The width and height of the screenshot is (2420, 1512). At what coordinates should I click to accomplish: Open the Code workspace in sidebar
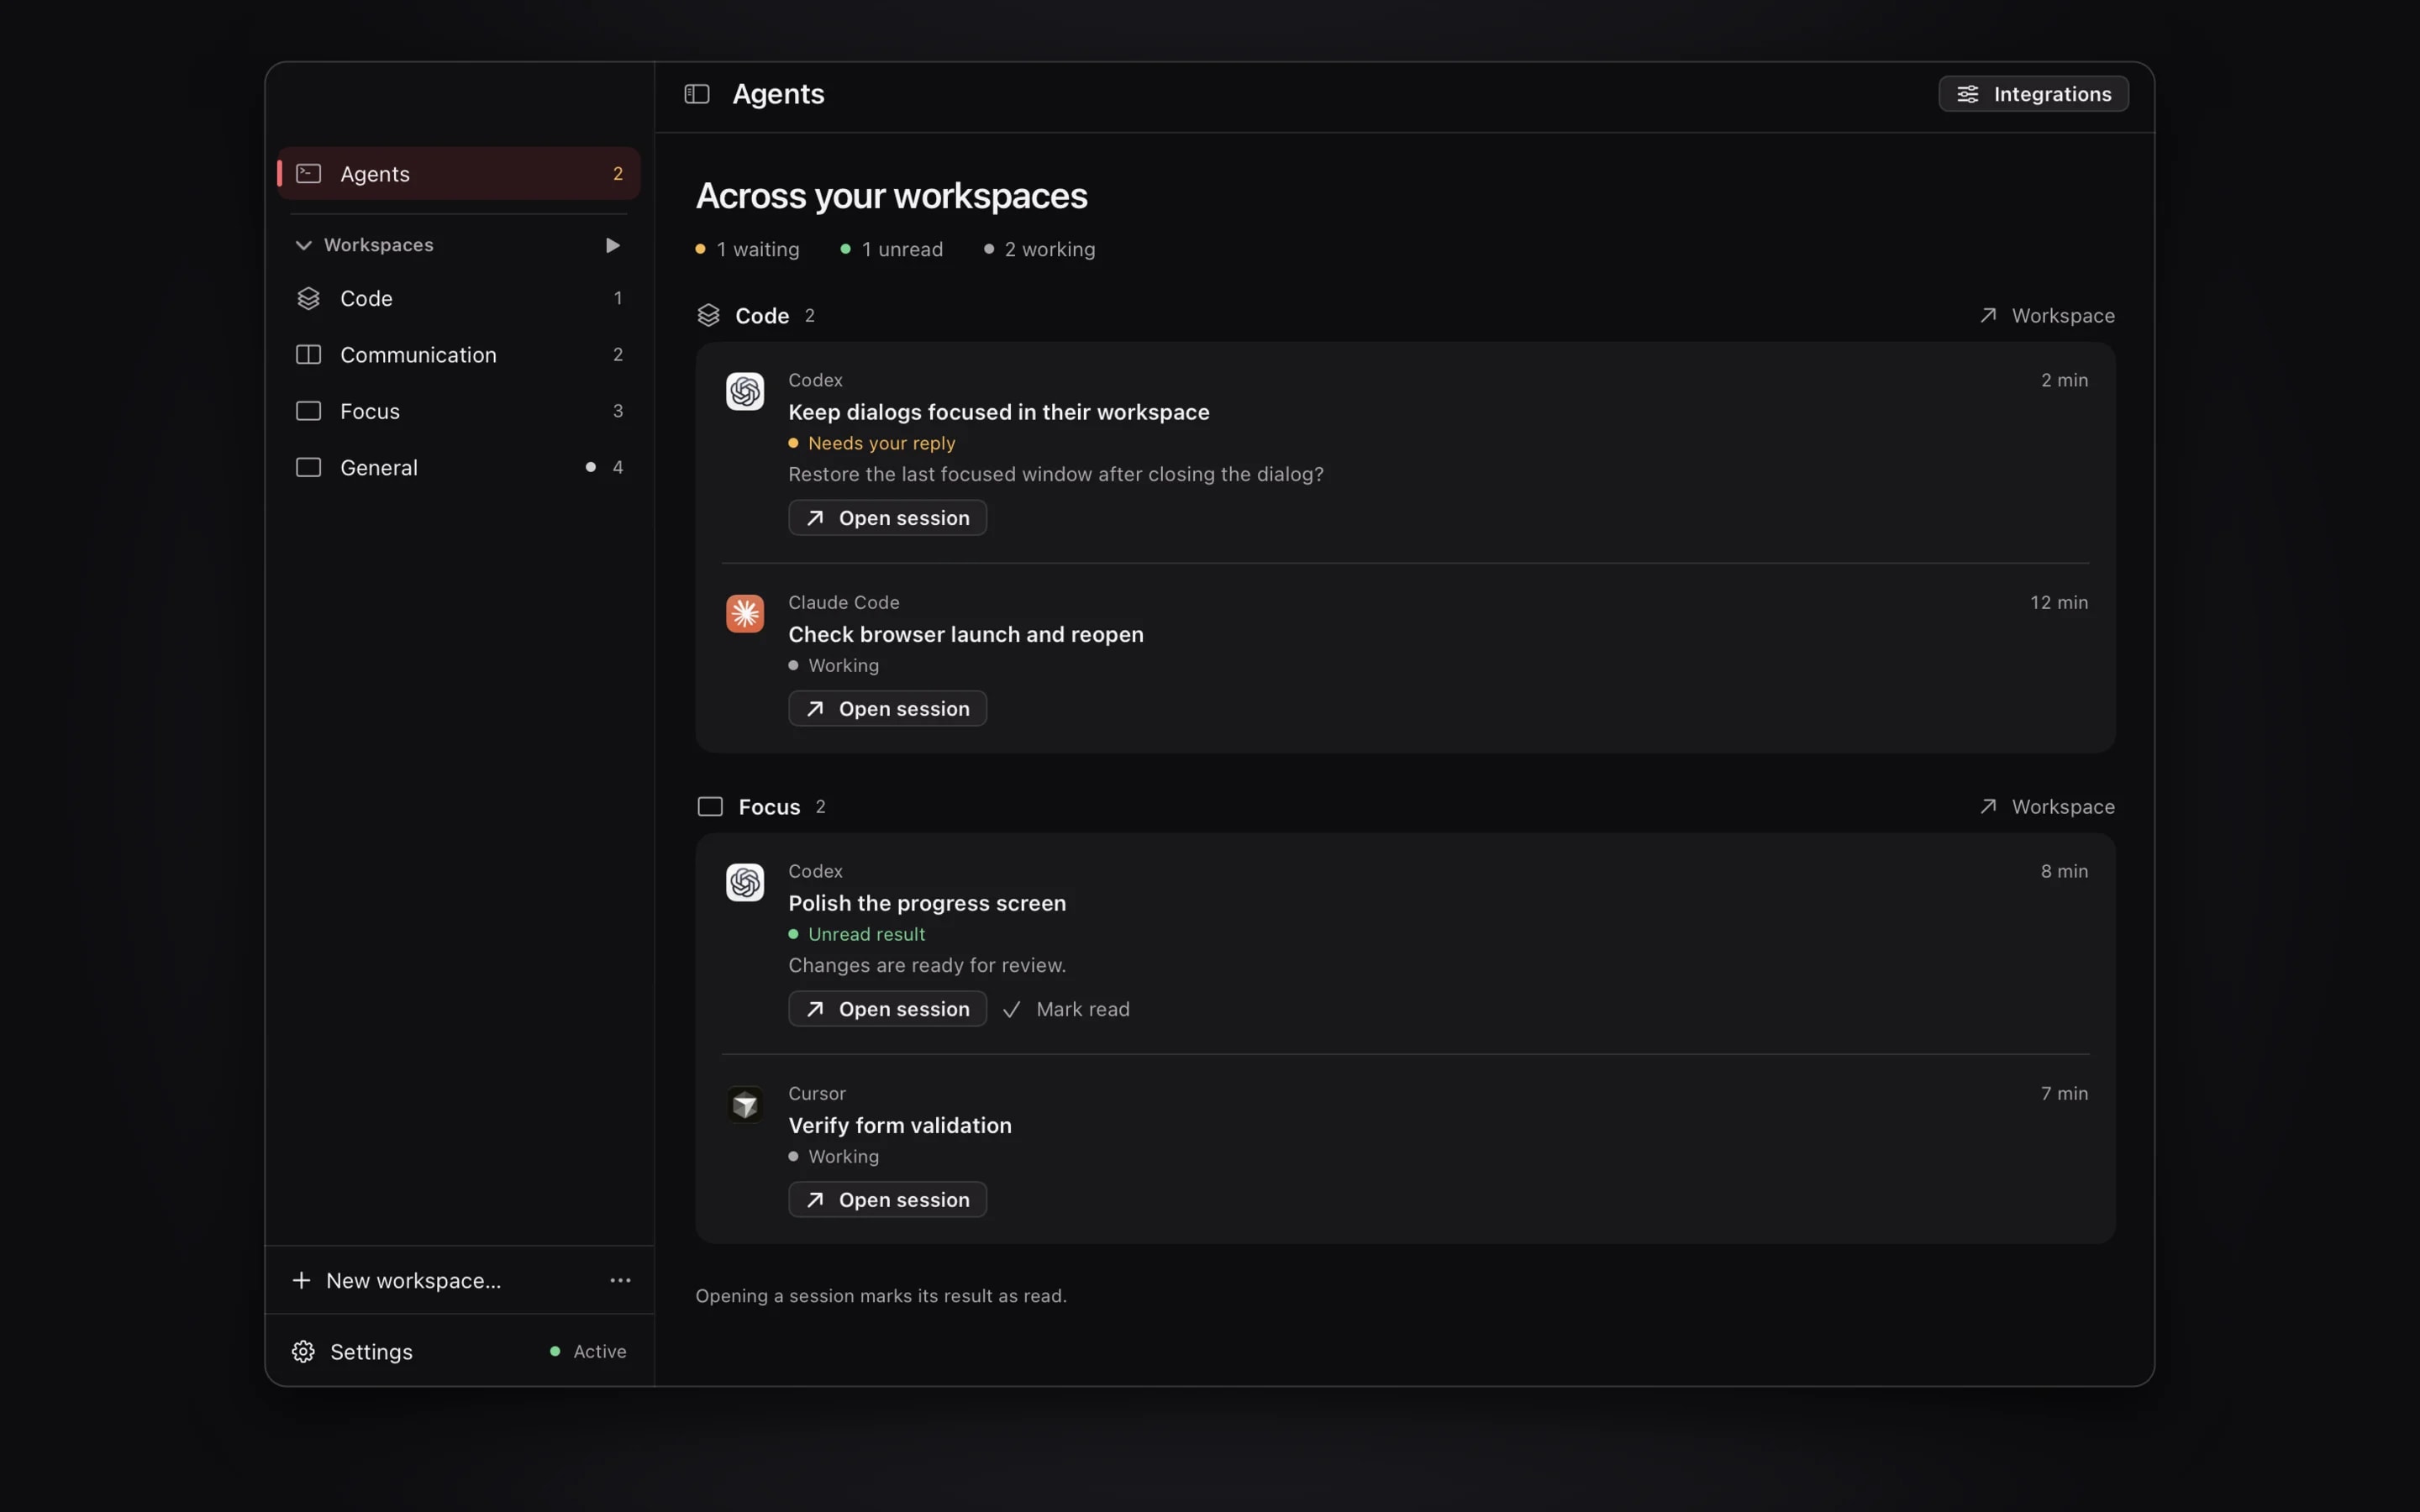(459, 298)
